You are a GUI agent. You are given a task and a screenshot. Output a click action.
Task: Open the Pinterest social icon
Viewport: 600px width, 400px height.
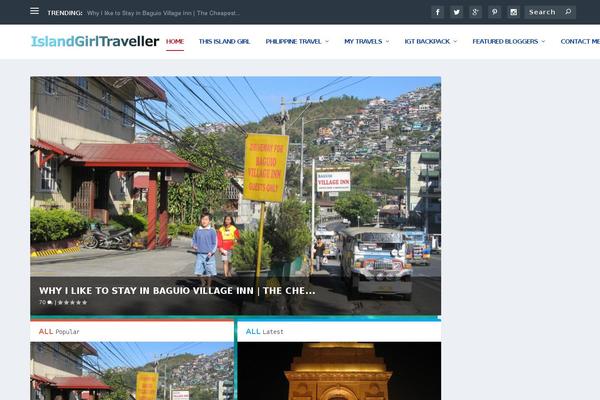tap(494, 12)
